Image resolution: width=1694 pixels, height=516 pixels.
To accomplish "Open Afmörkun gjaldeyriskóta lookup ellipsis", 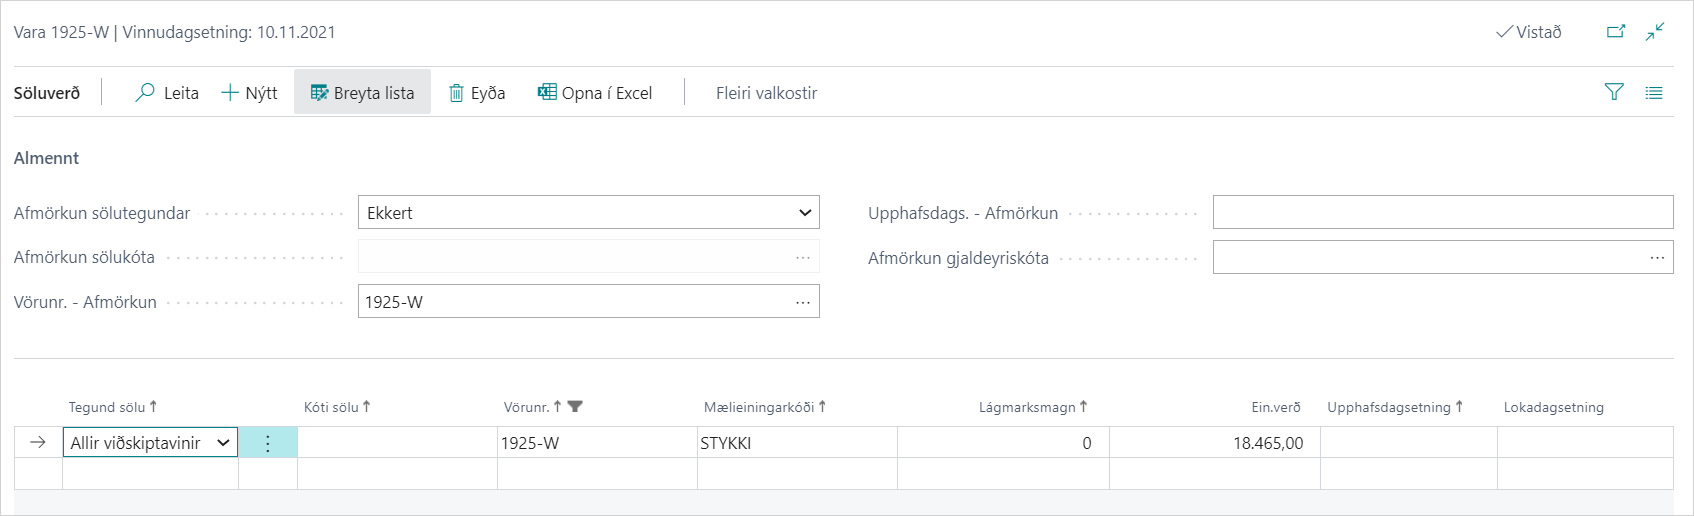I will [x=1657, y=258].
